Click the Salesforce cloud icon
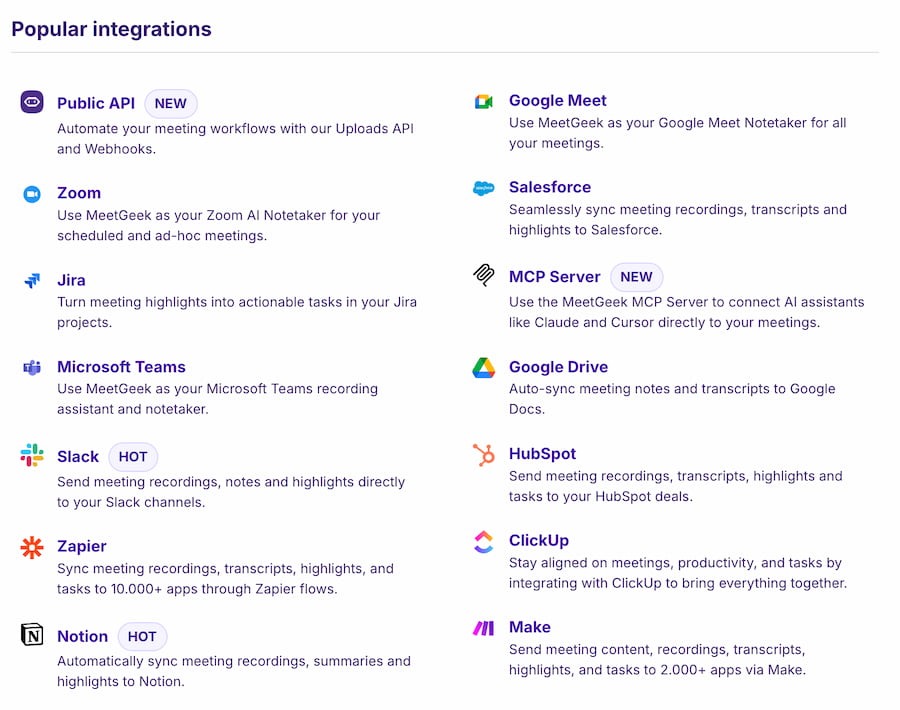The image size is (900, 710). click(x=484, y=188)
